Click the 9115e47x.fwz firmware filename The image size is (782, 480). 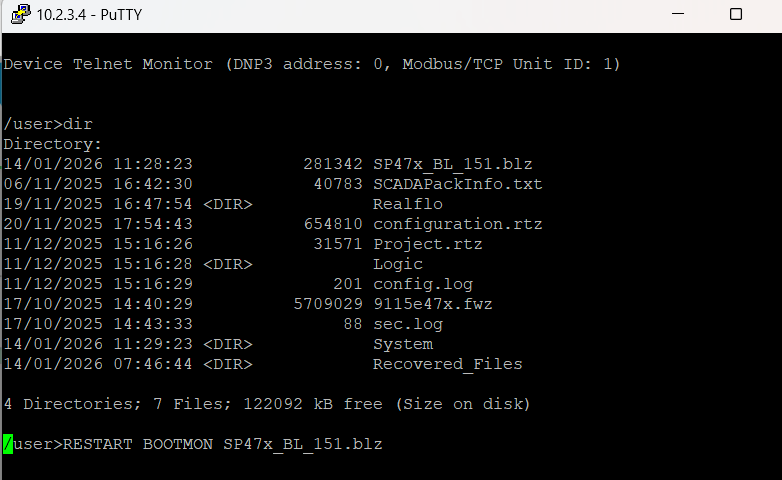coord(432,304)
